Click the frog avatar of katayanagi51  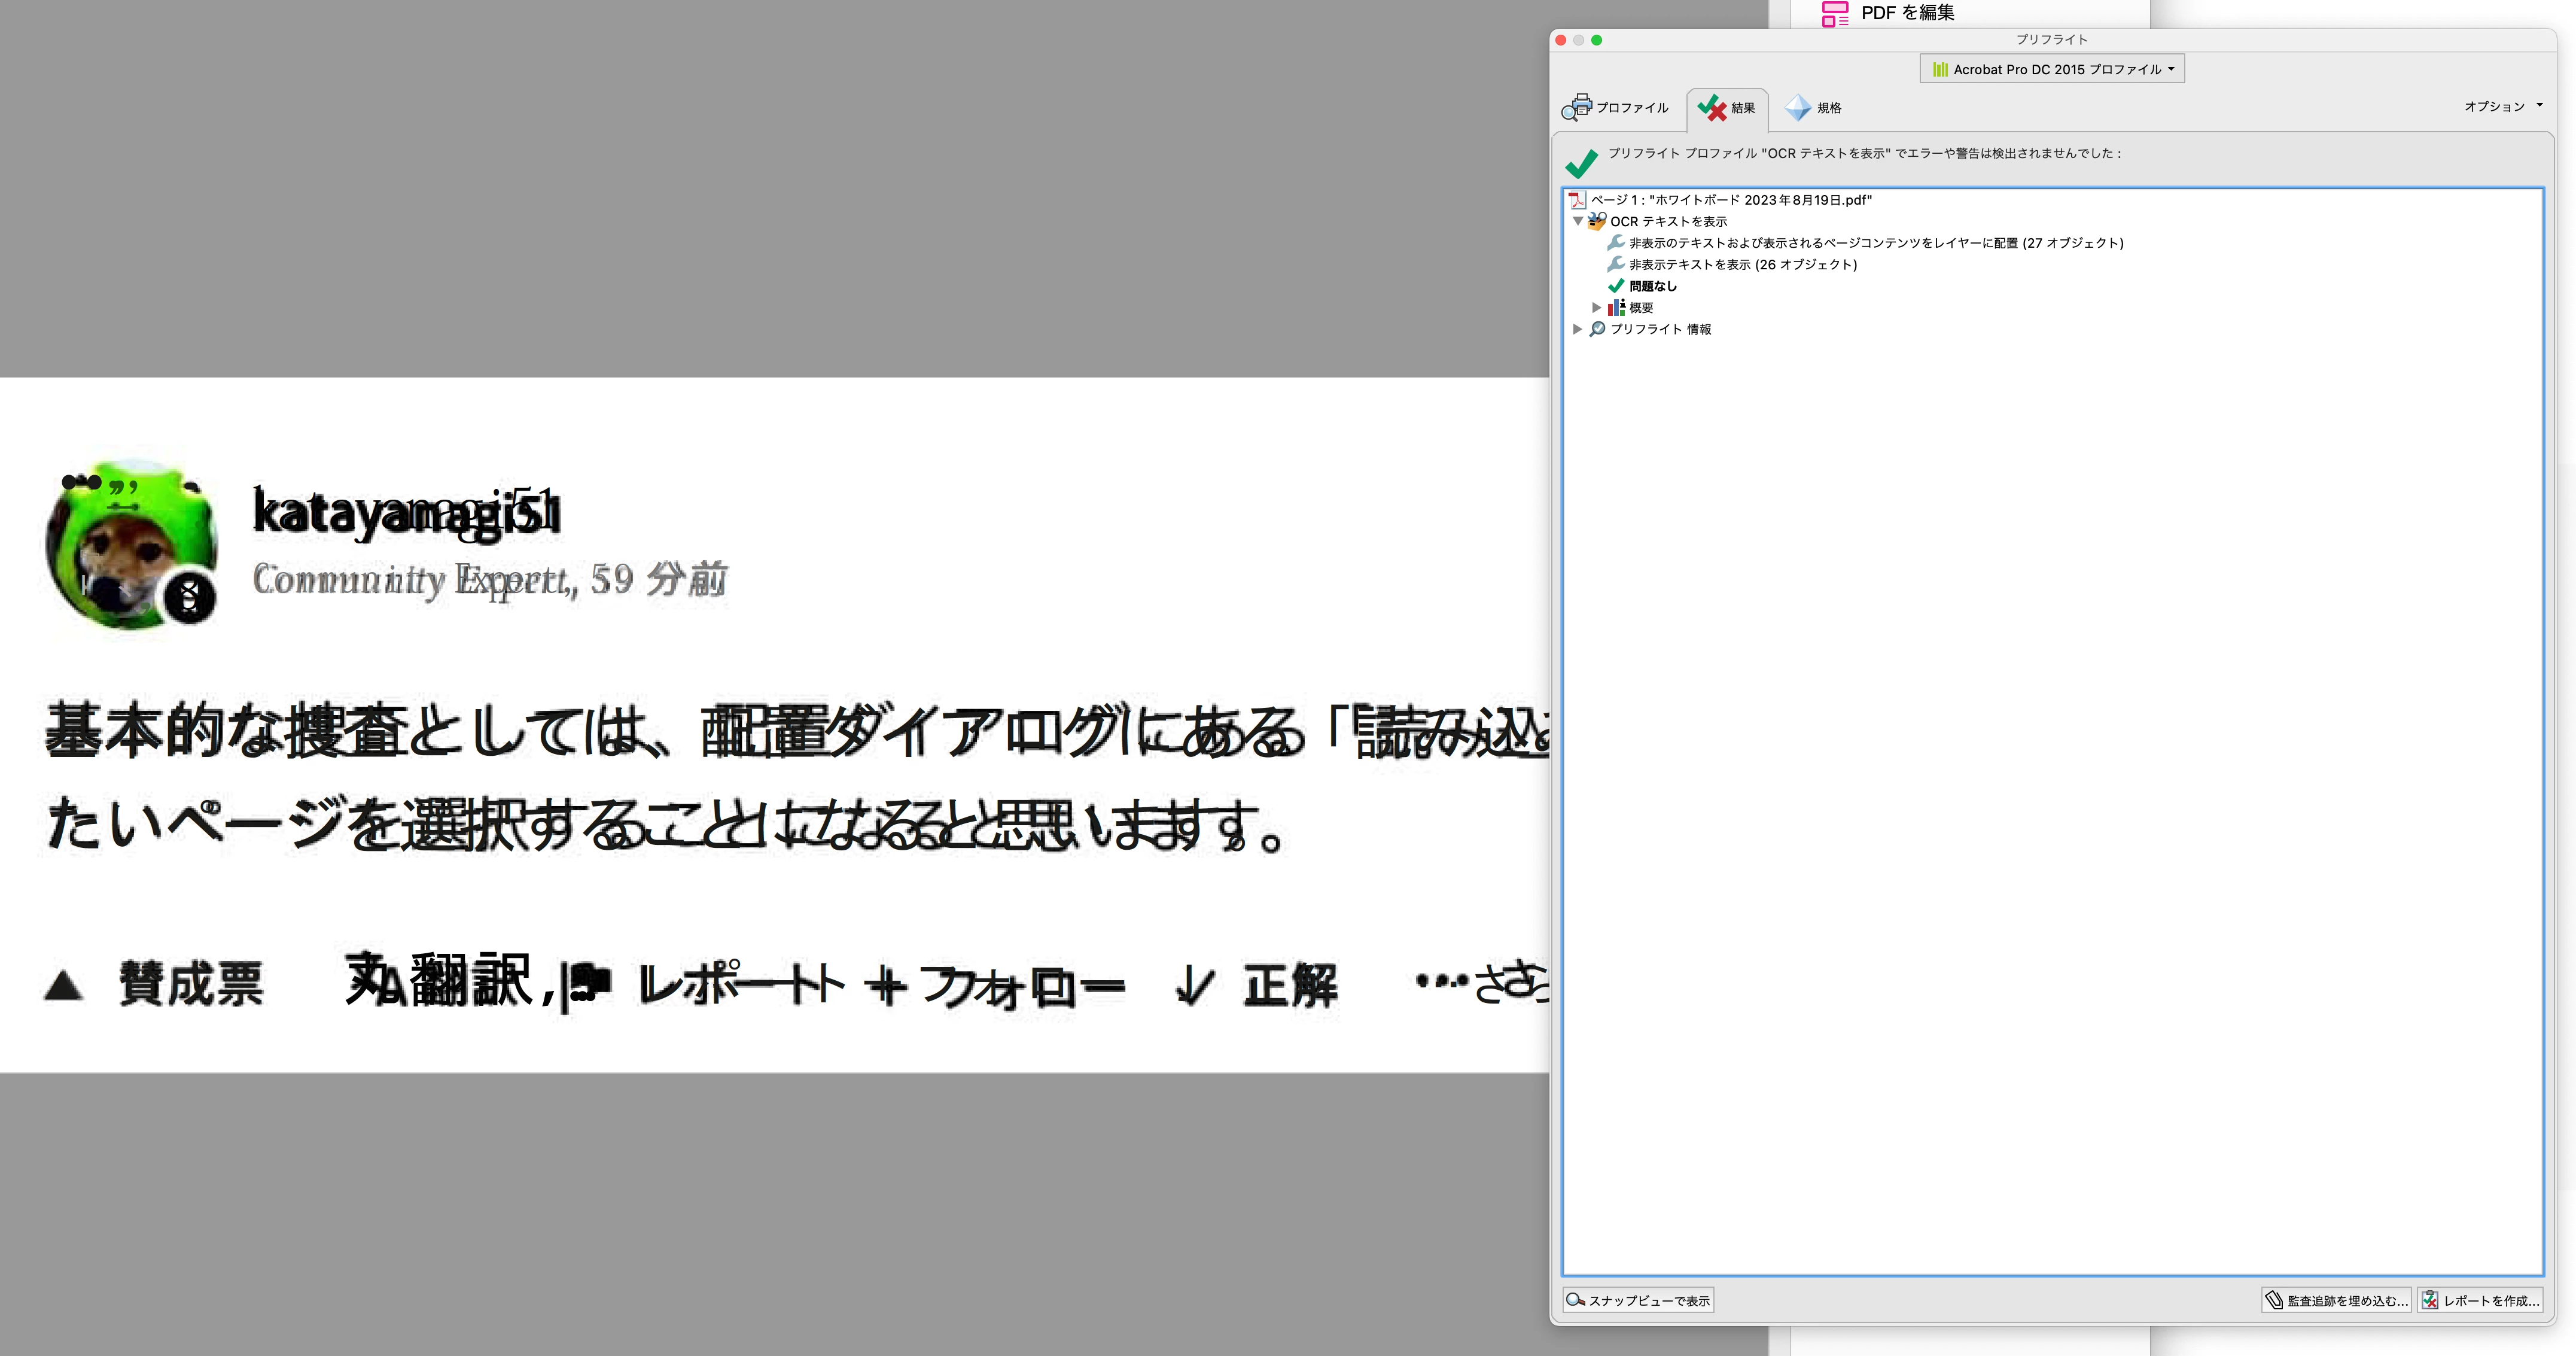point(132,545)
